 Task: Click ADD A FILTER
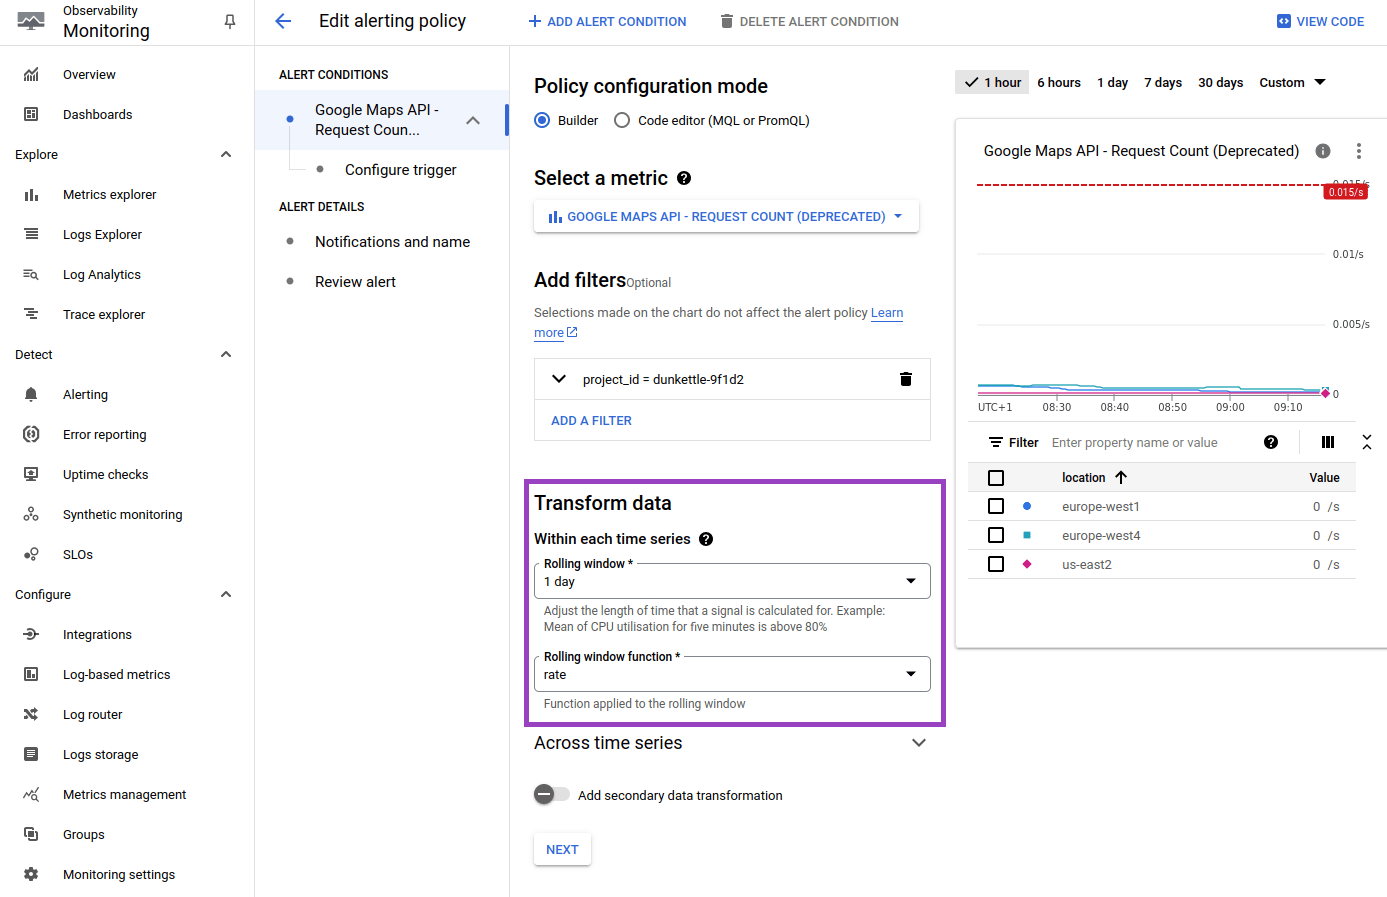591,421
